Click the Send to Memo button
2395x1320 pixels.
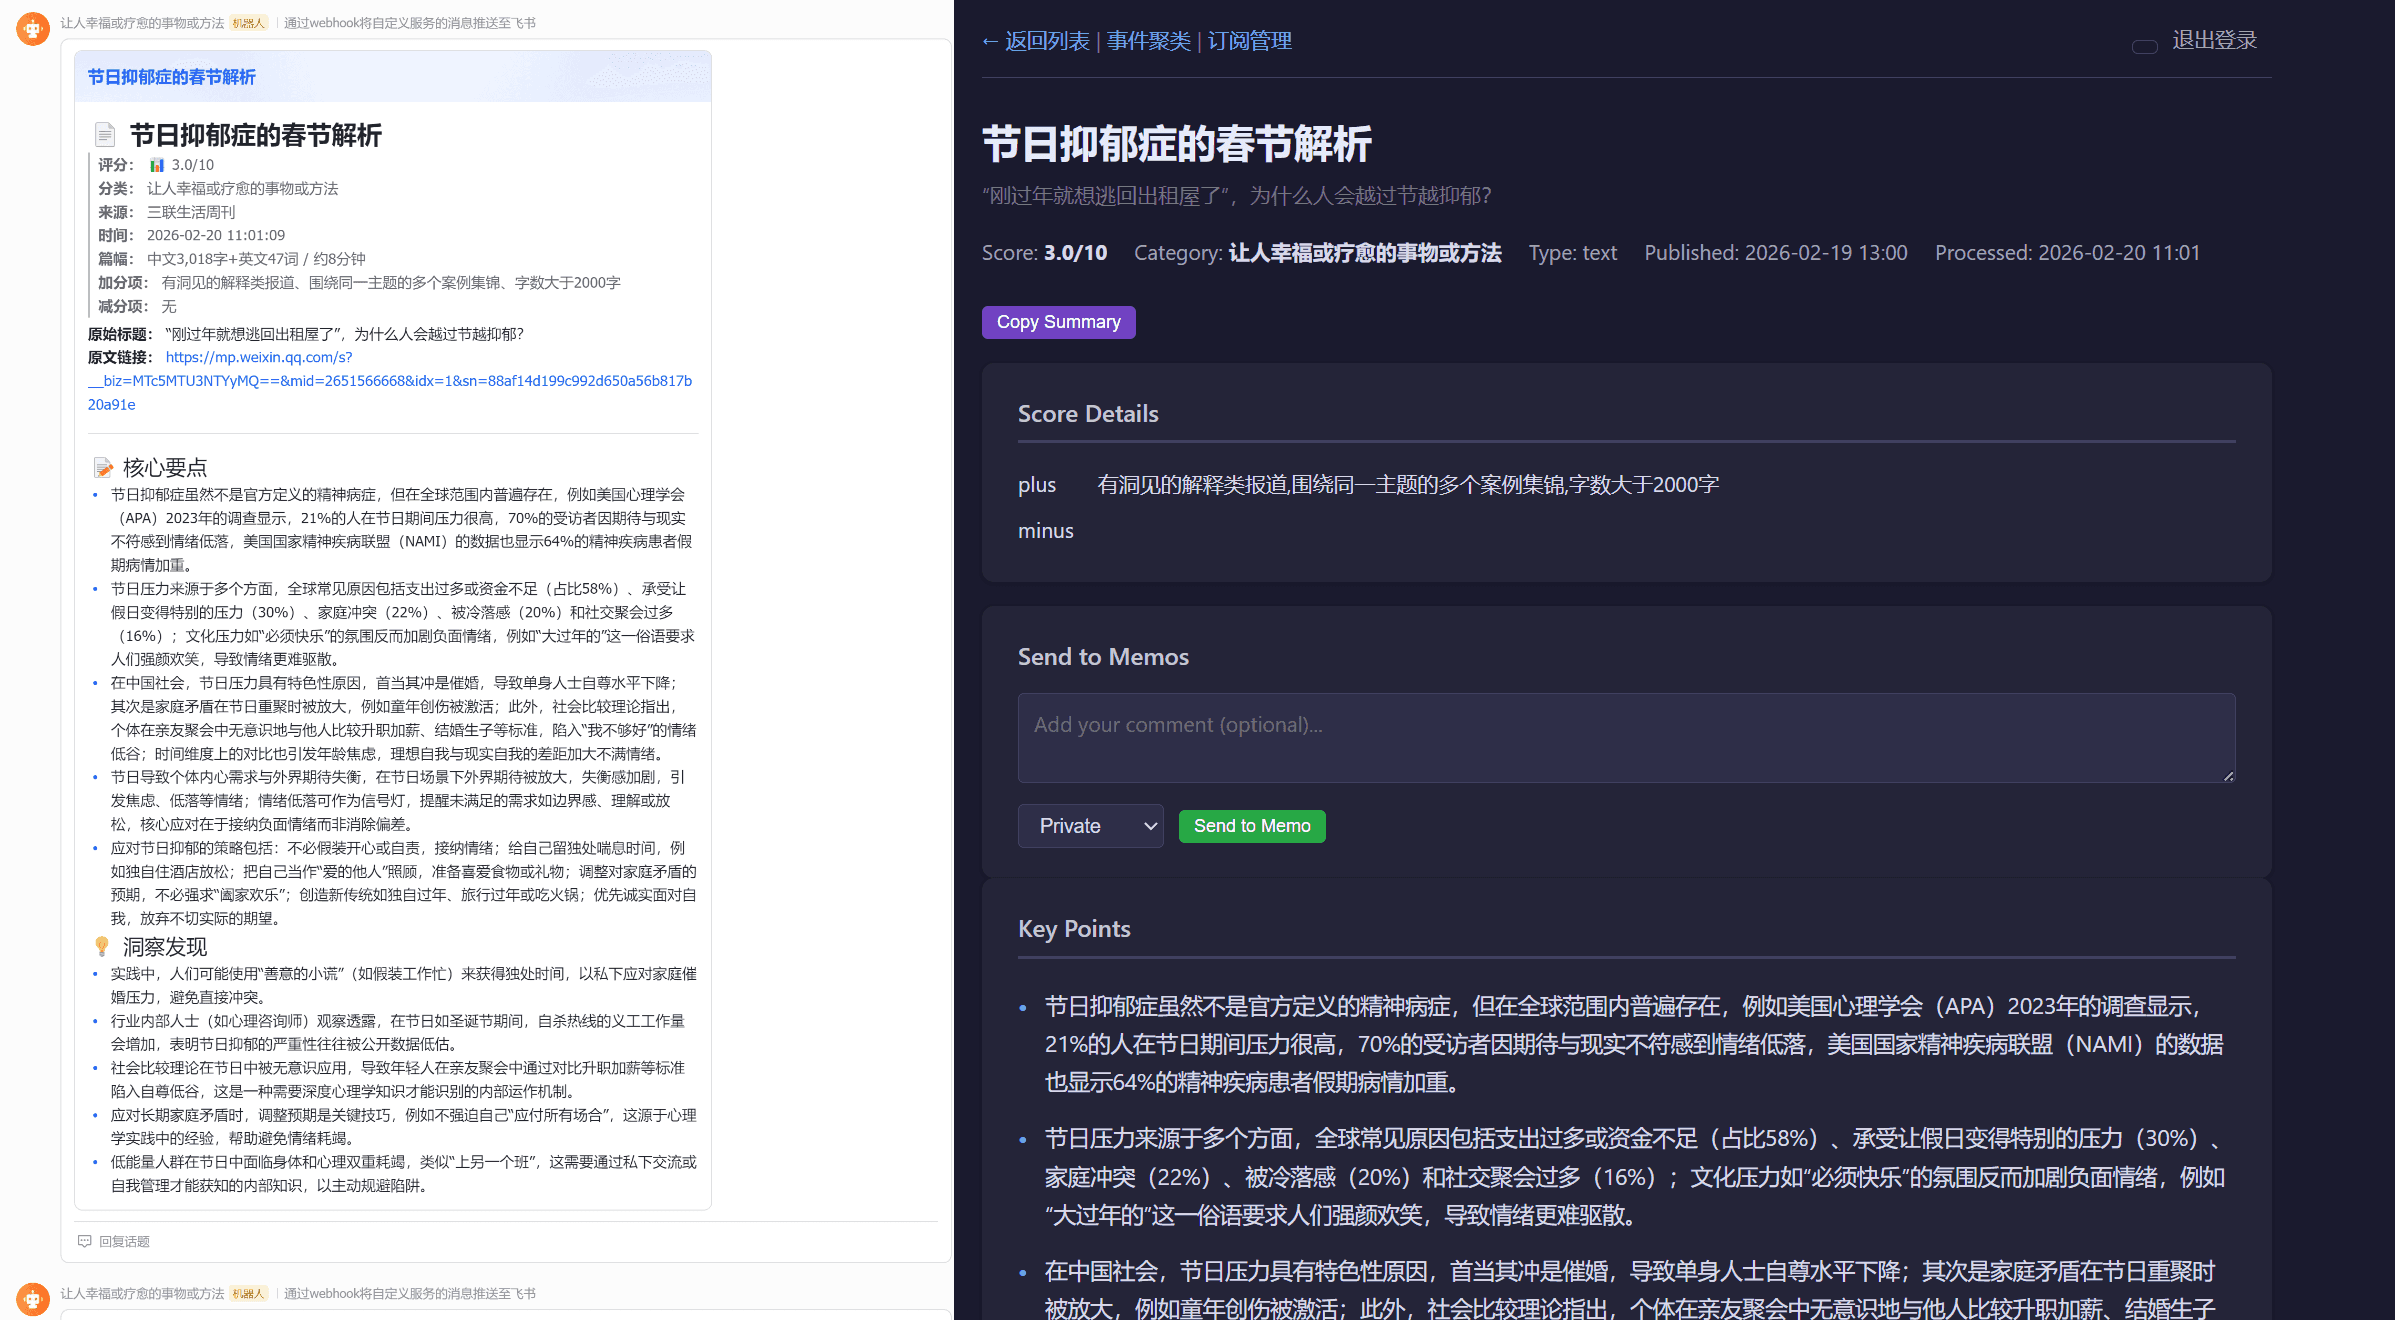pyautogui.click(x=1251, y=825)
